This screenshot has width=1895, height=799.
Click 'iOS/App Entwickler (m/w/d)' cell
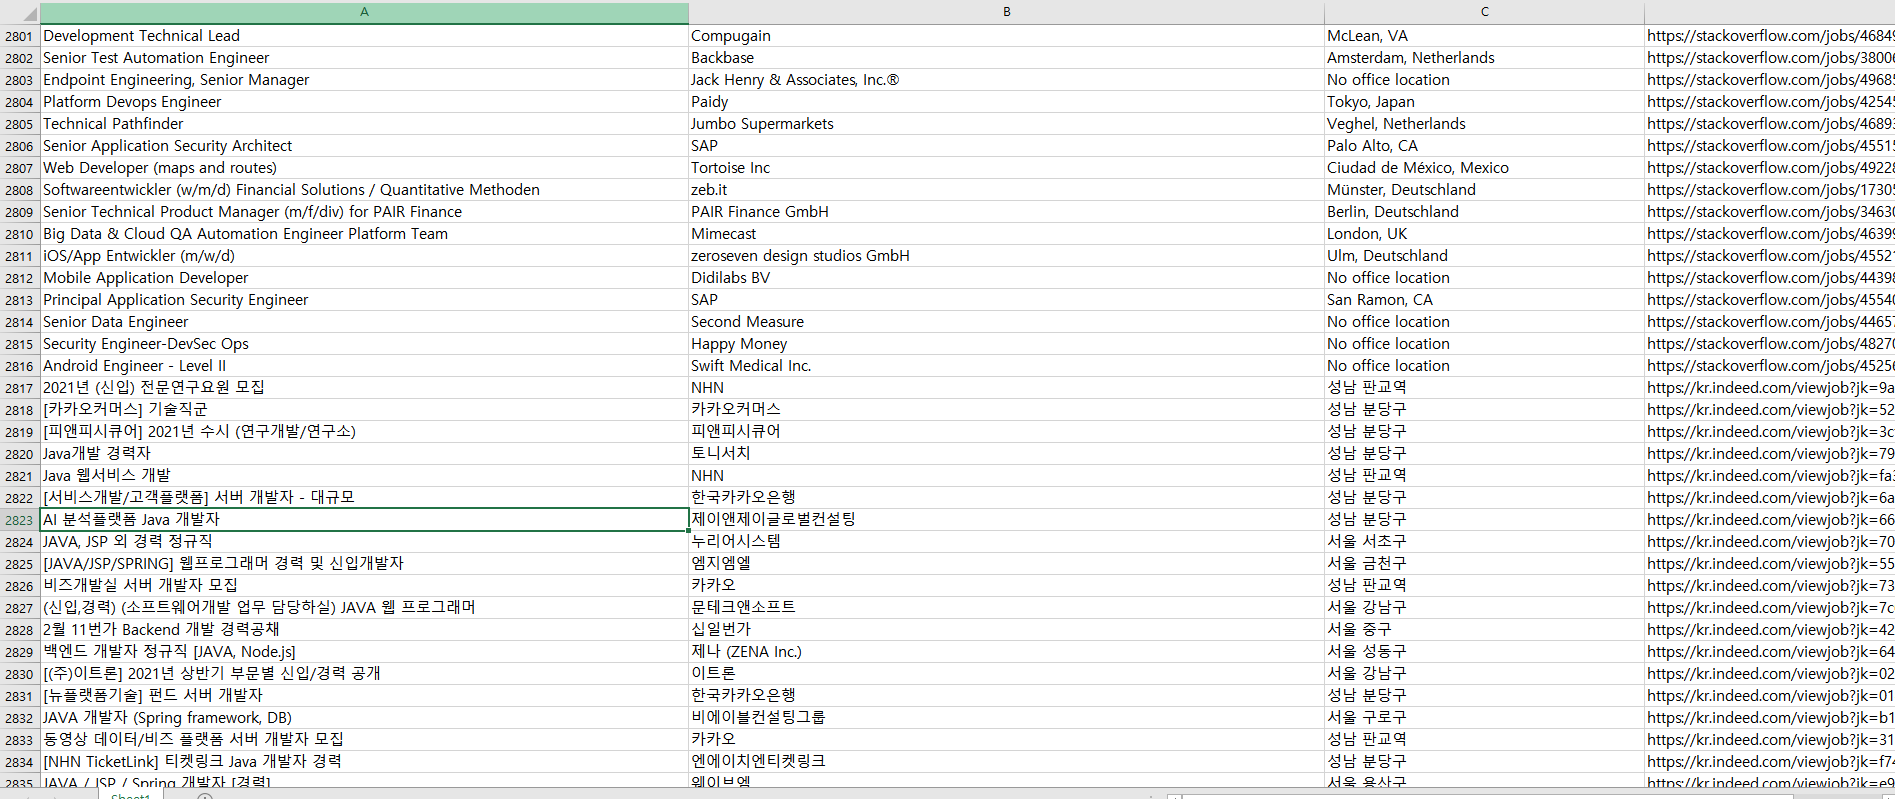(x=364, y=256)
